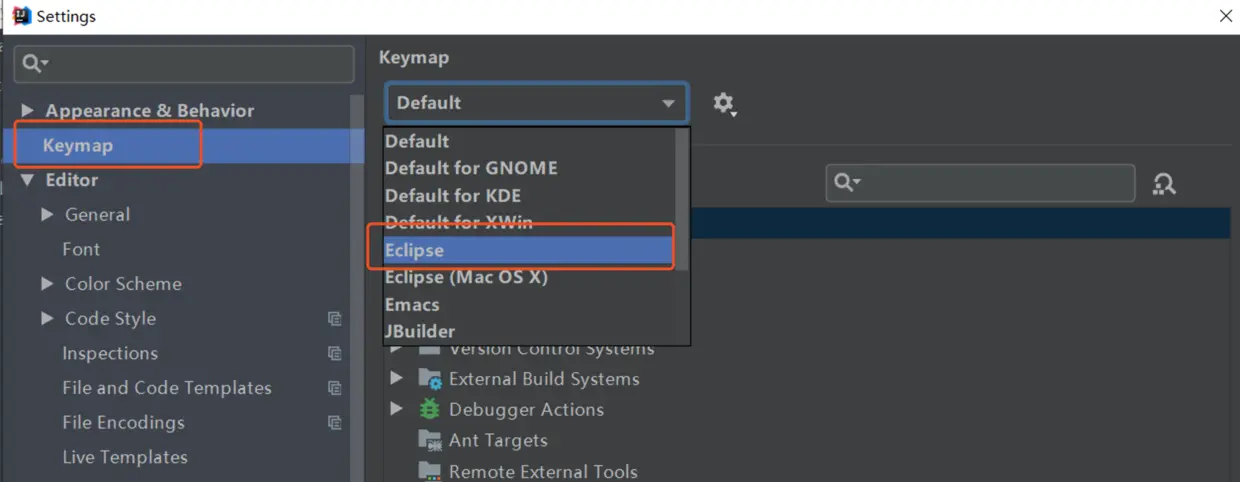
Task: Click the Ant Targets folder icon
Action: (x=430, y=440)
